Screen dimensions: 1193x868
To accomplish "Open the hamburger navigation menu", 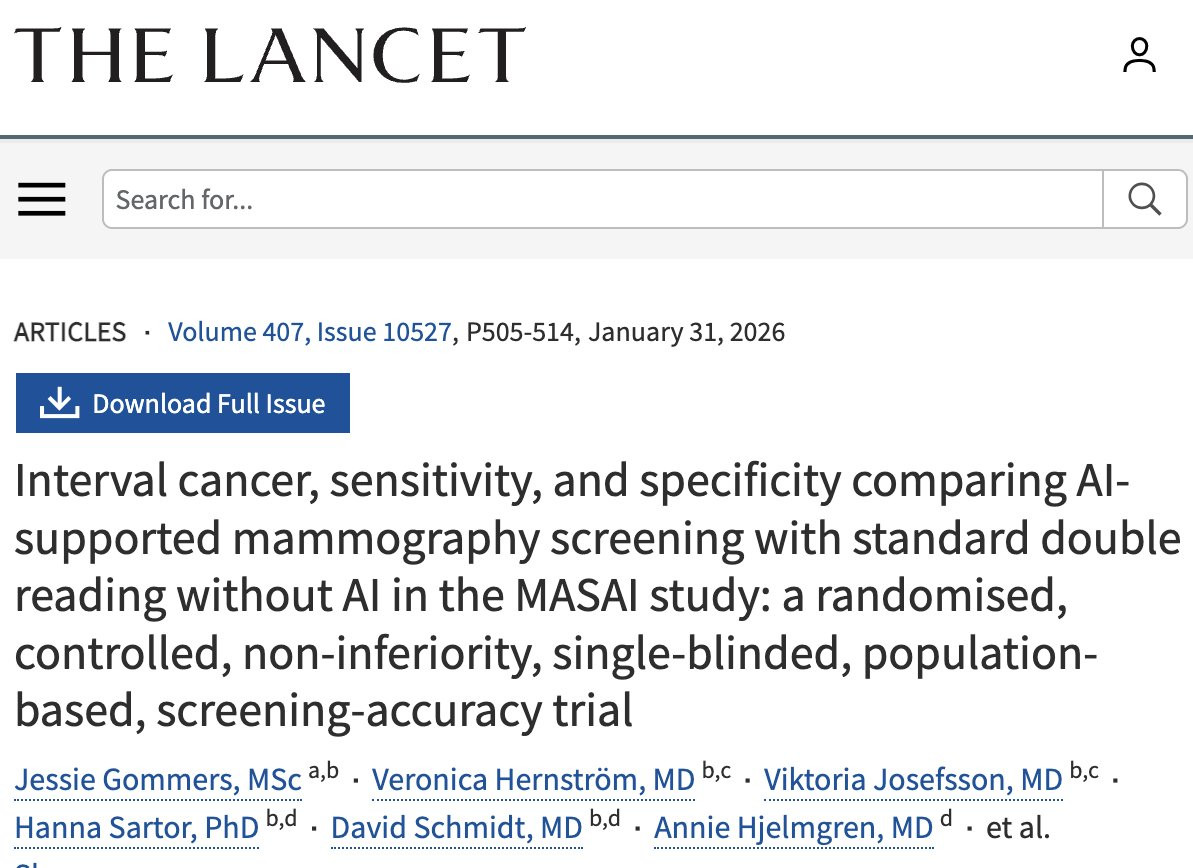I will [42, 199].
